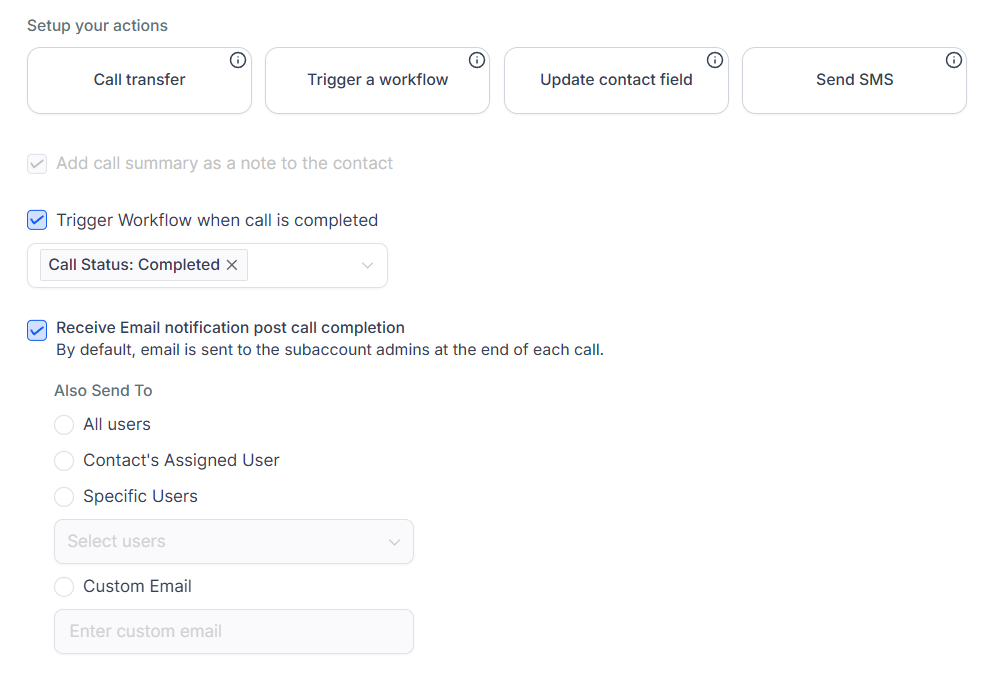Viewport: 1004px width, 676px height.
Task: Select the Specific Users radio option
Action: tap(64, 497)
